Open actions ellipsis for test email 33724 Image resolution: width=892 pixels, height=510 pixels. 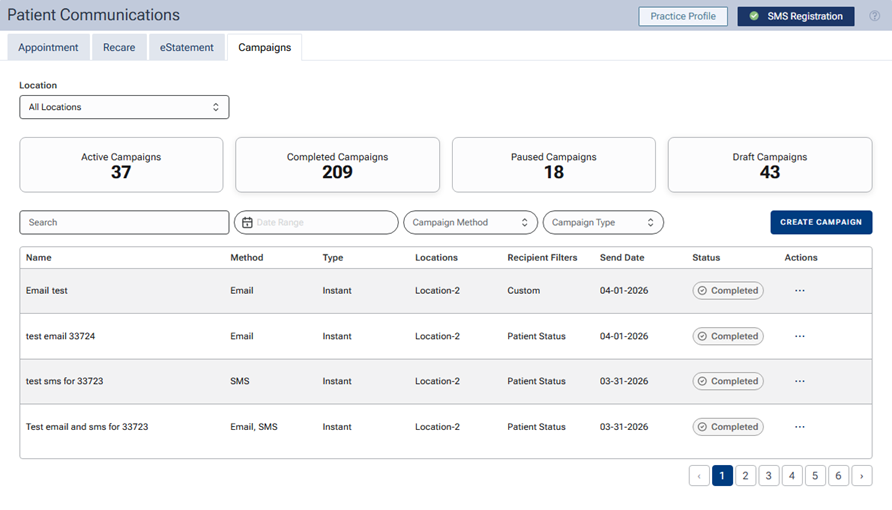pyautogui.click(x=799, y=336)
